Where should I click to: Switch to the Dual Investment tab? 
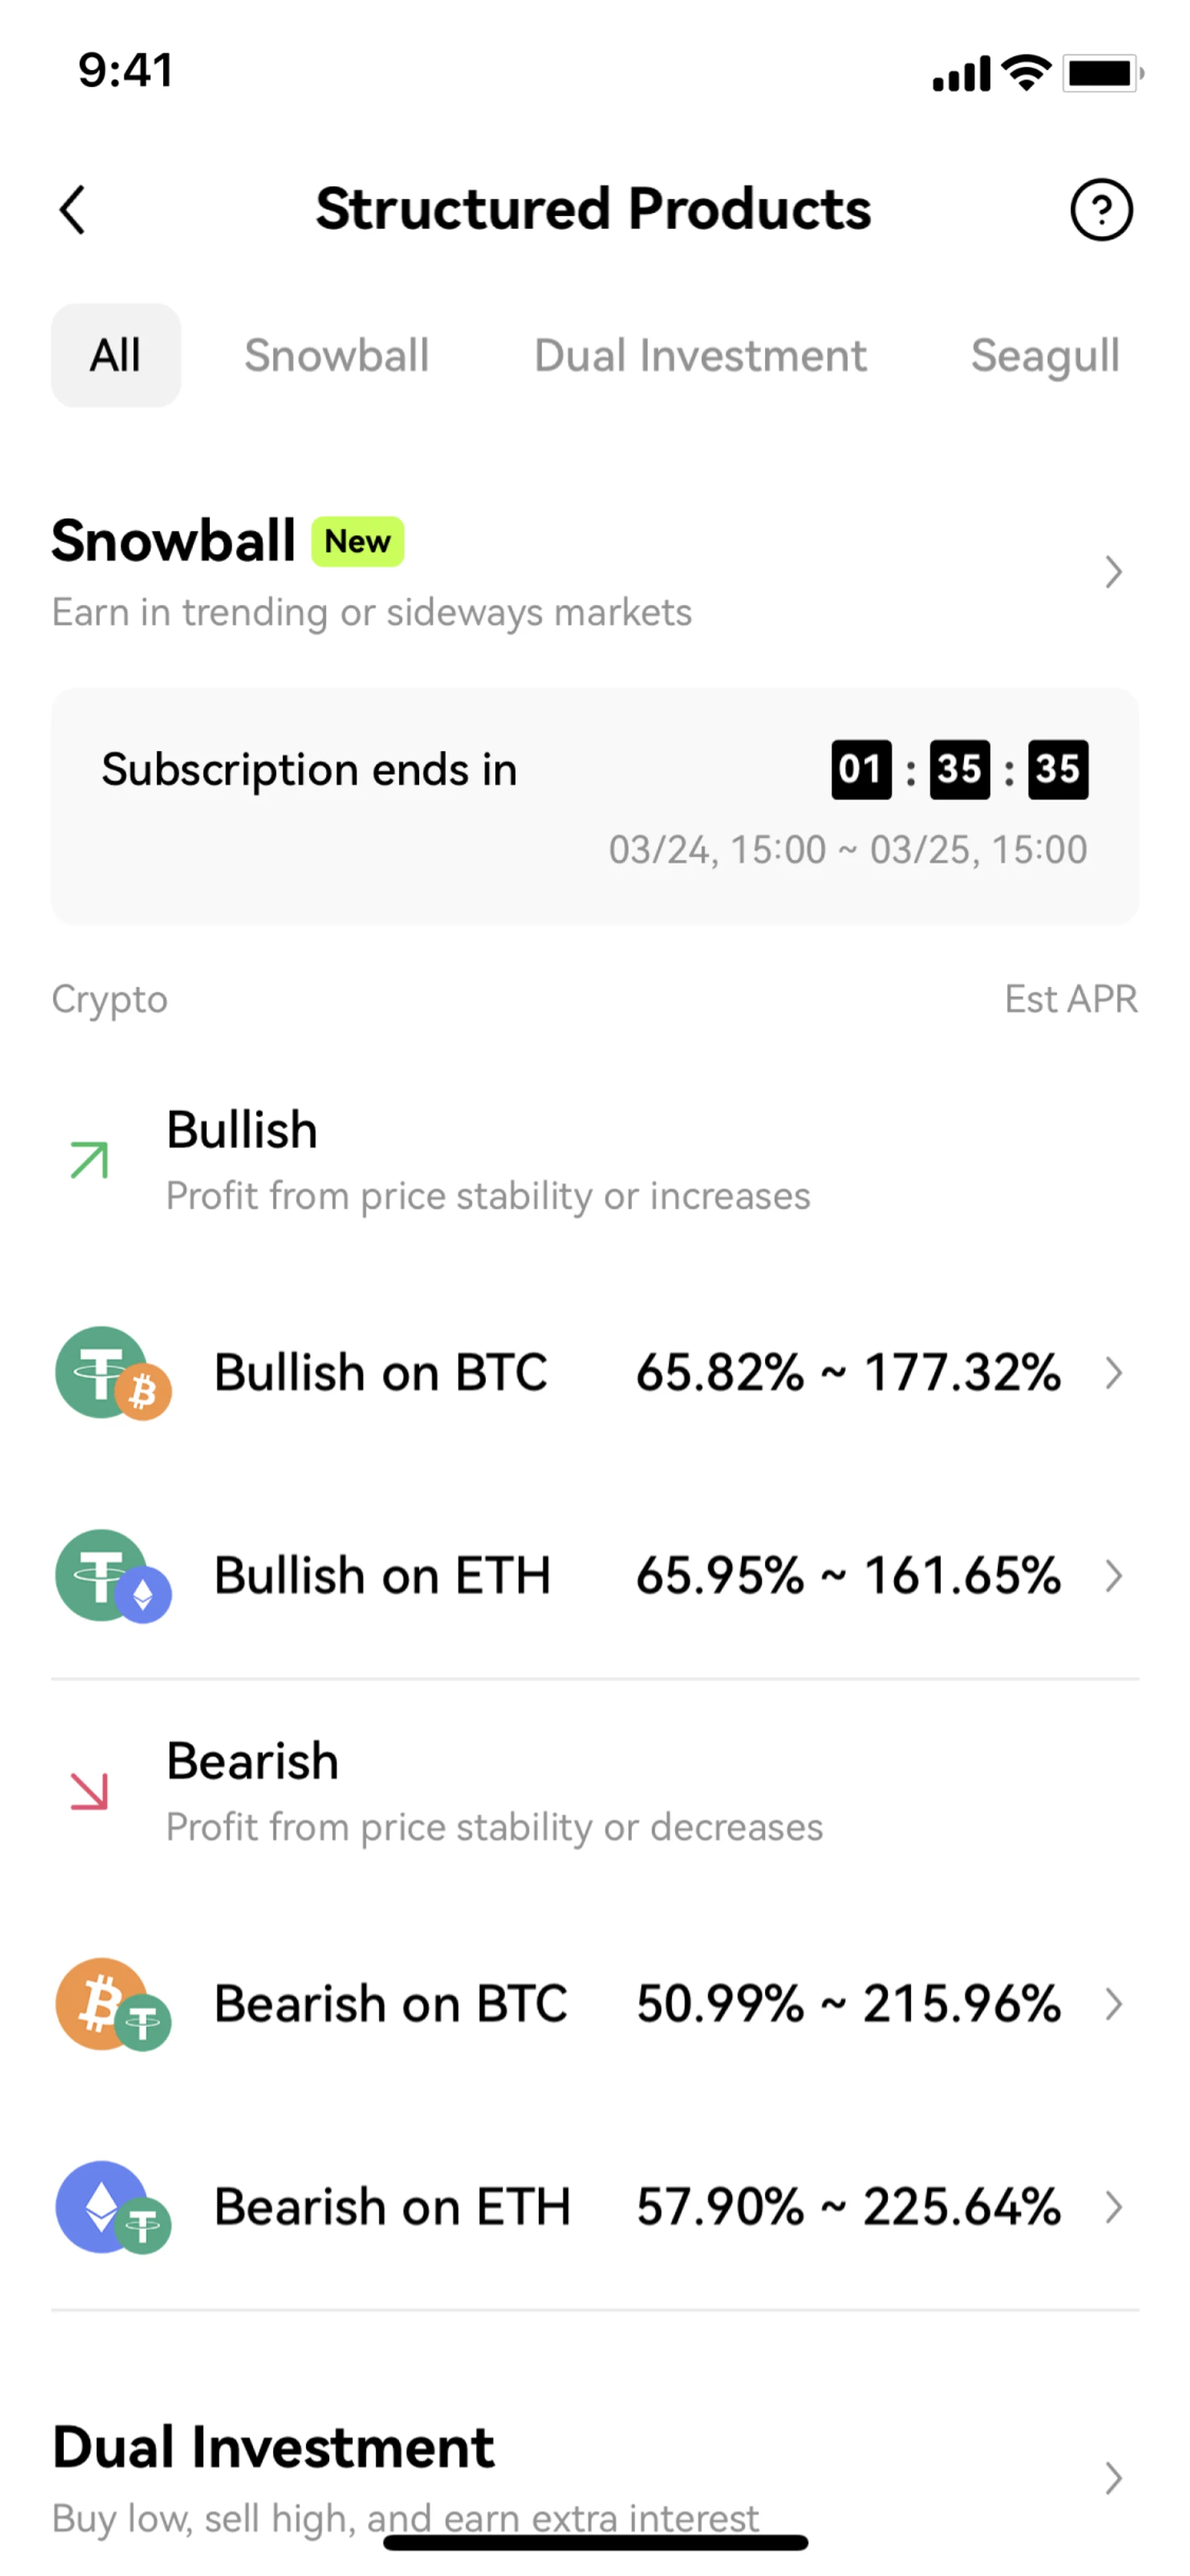(700, 356)
